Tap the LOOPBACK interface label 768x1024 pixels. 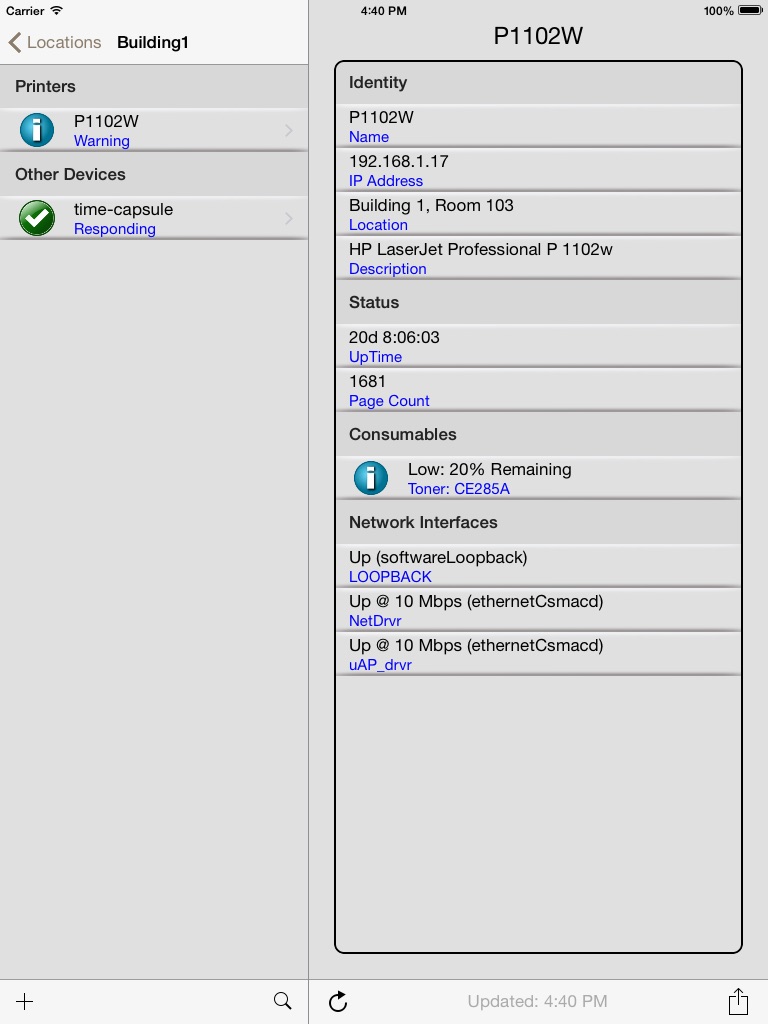390,577
